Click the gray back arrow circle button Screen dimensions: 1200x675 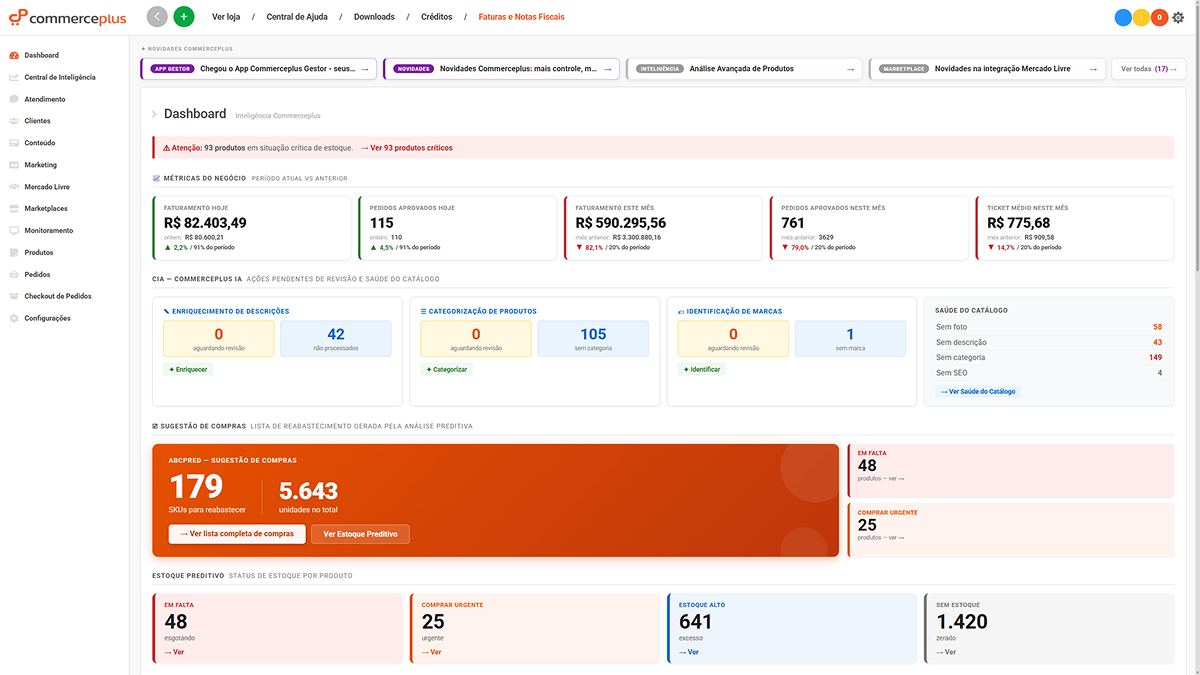[157, 17]
